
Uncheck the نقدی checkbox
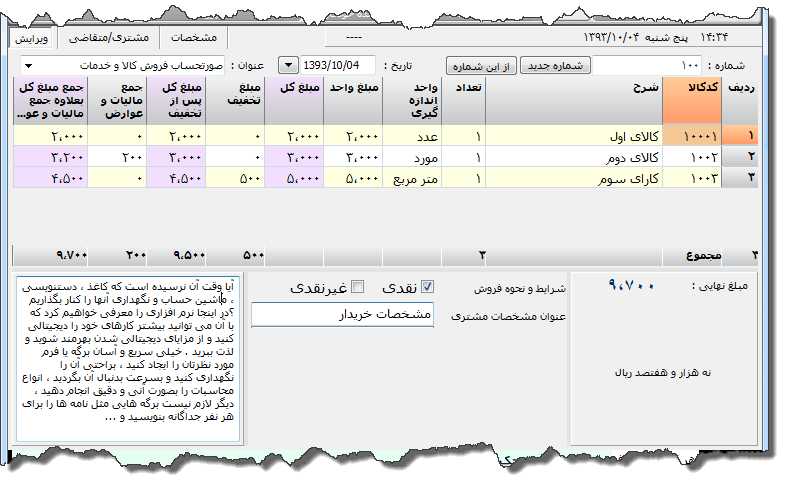click(428, 288)
